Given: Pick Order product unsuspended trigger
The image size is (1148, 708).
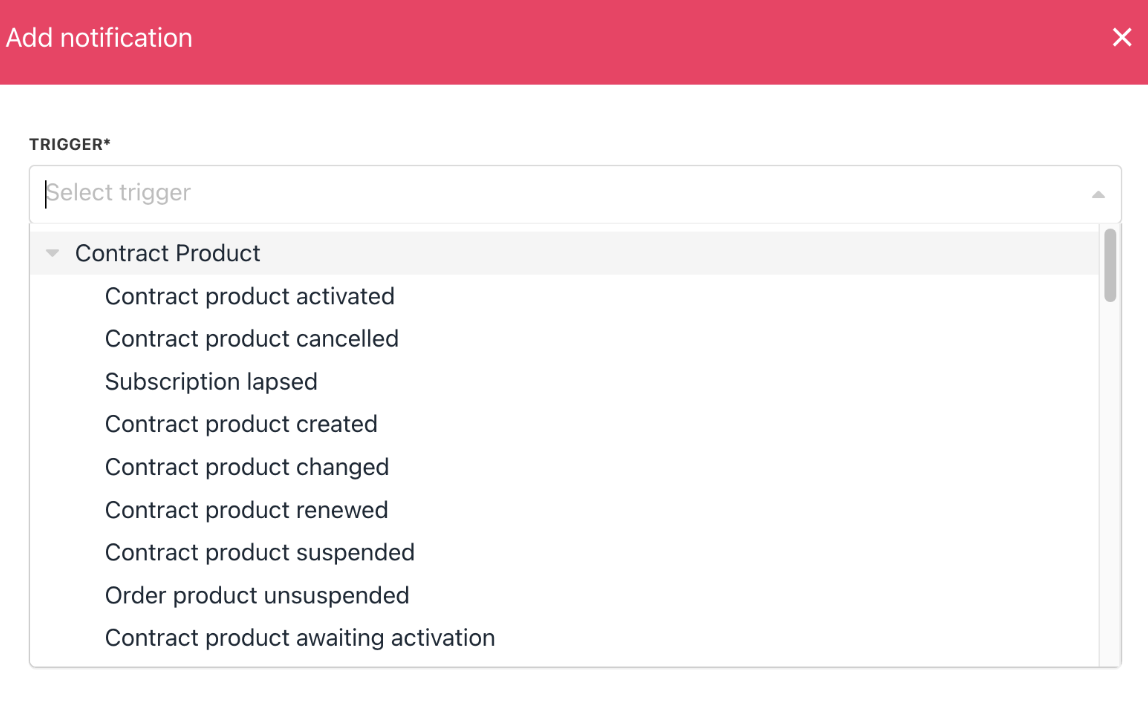Looking at the screenshot, I should click(257, 596).
